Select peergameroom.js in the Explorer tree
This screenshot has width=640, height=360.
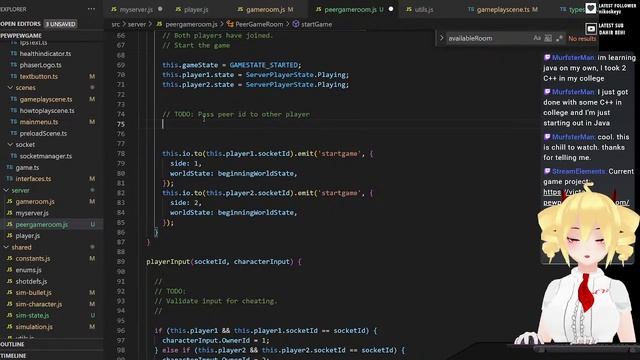point(41,224)
